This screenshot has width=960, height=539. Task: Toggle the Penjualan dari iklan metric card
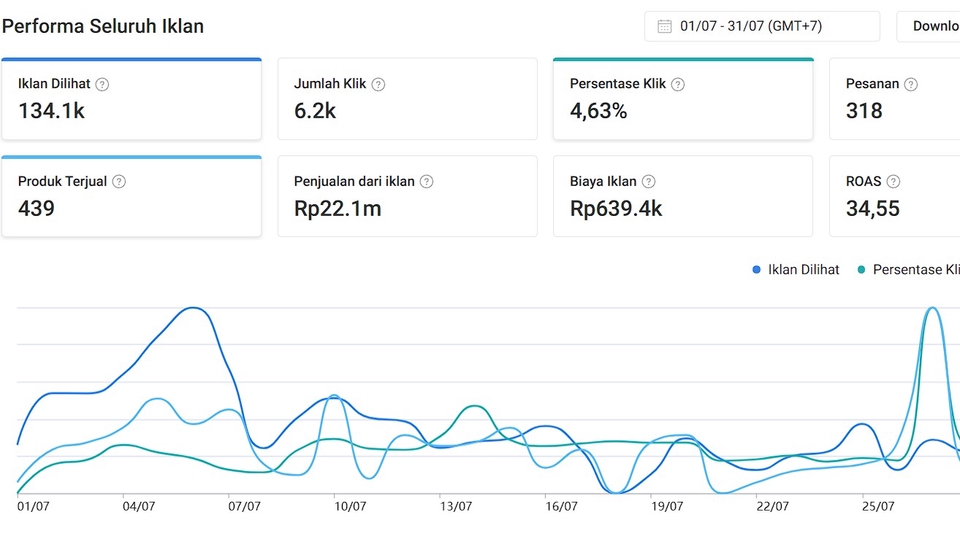(x=408, y=196)
